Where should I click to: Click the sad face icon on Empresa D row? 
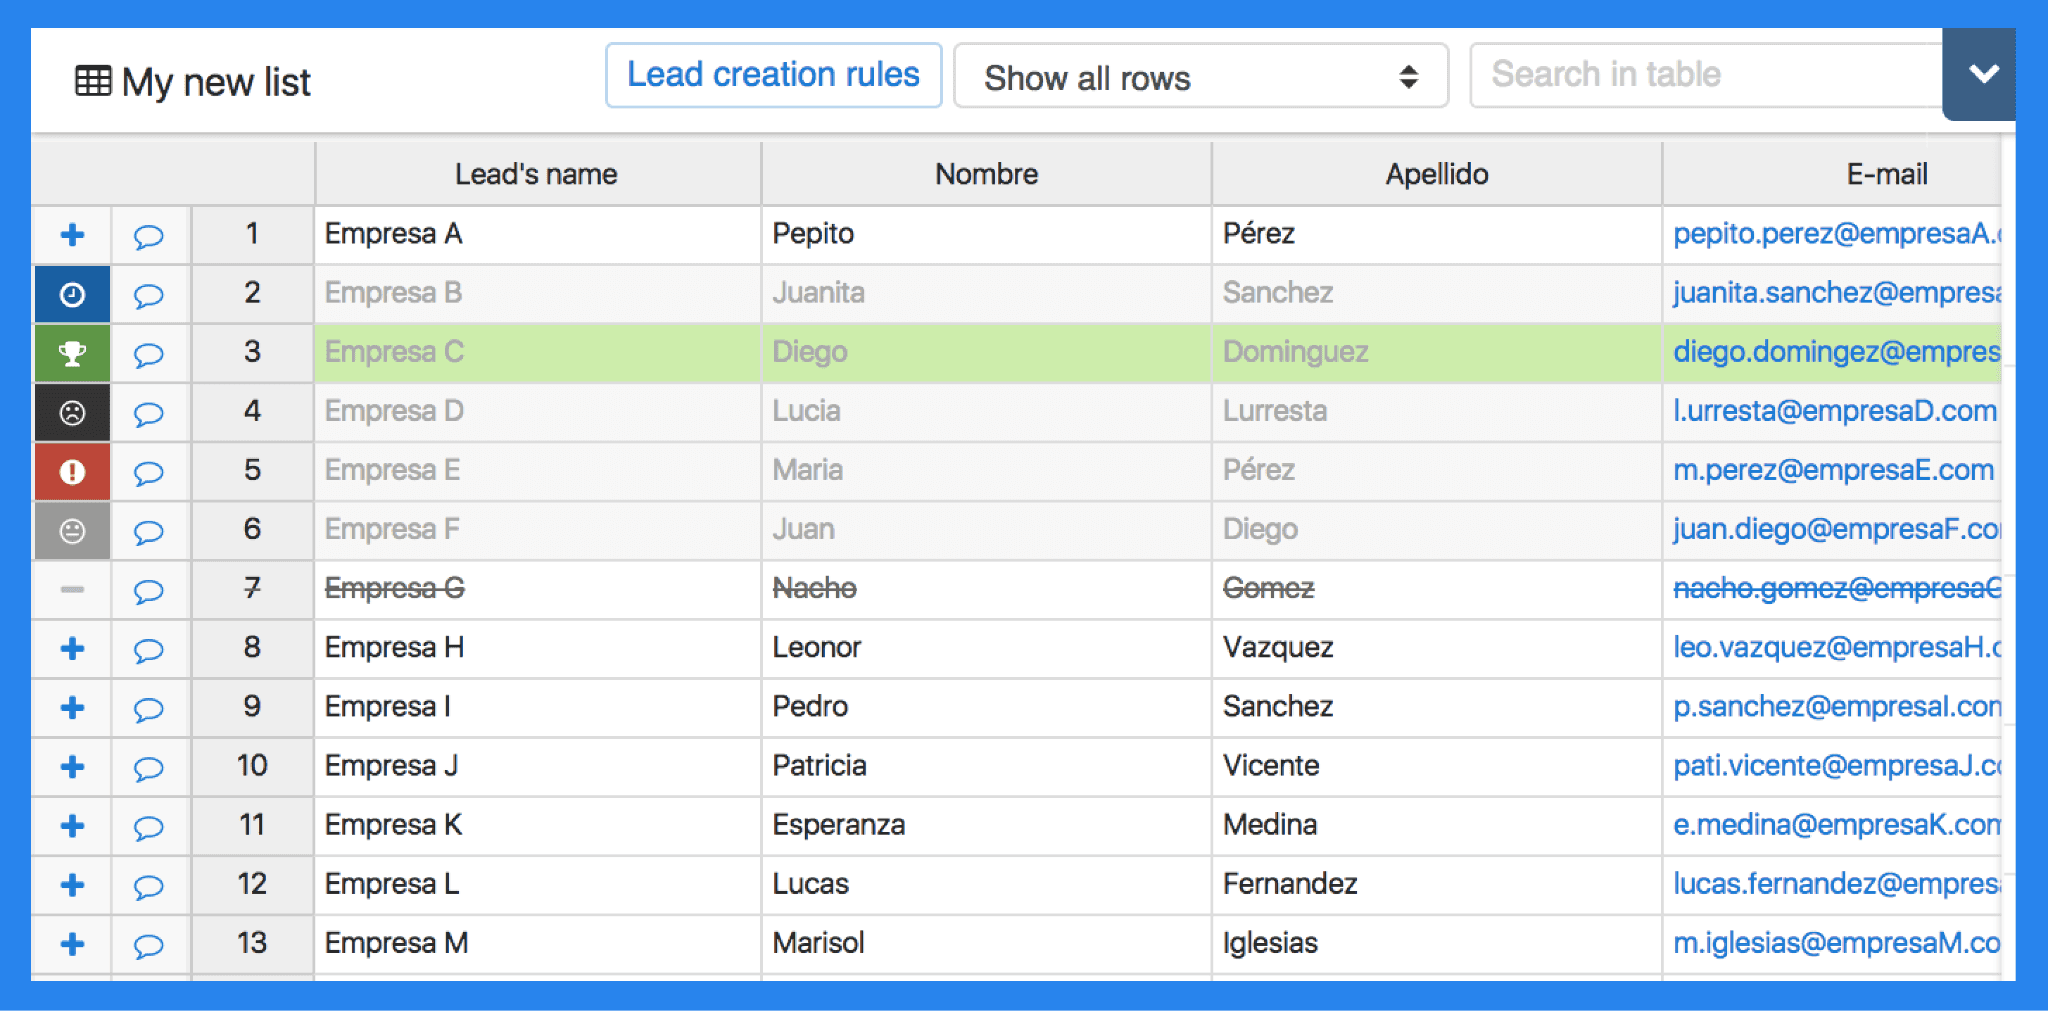click(x=72, y=412)
